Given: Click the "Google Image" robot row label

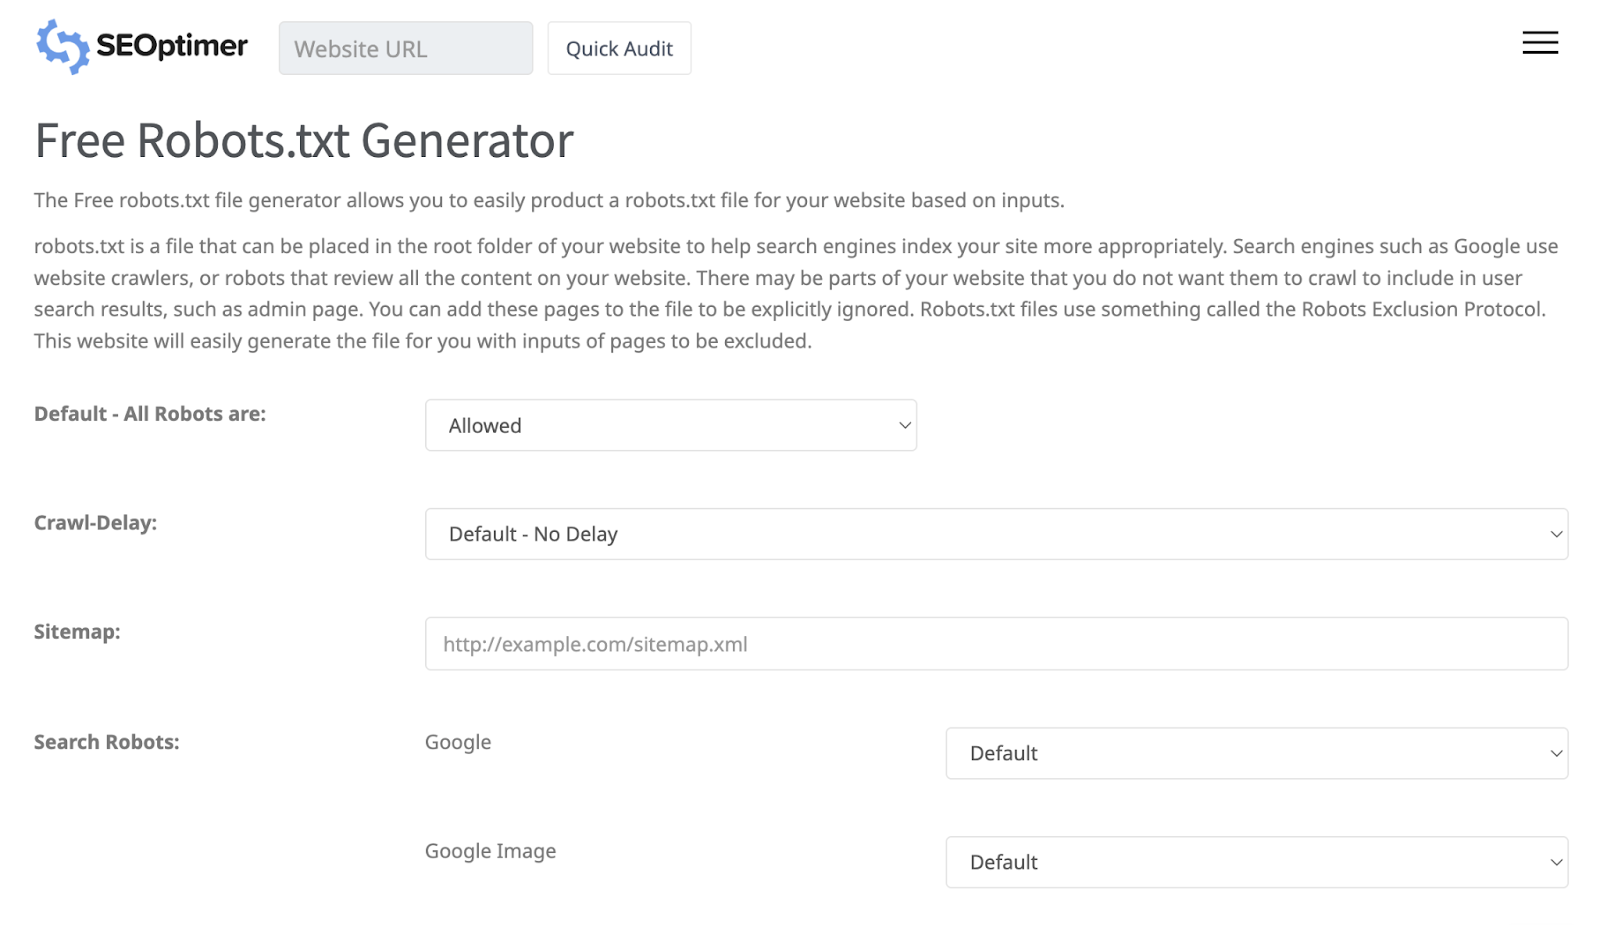Looking at the screenshot, I should click(490, 850).
